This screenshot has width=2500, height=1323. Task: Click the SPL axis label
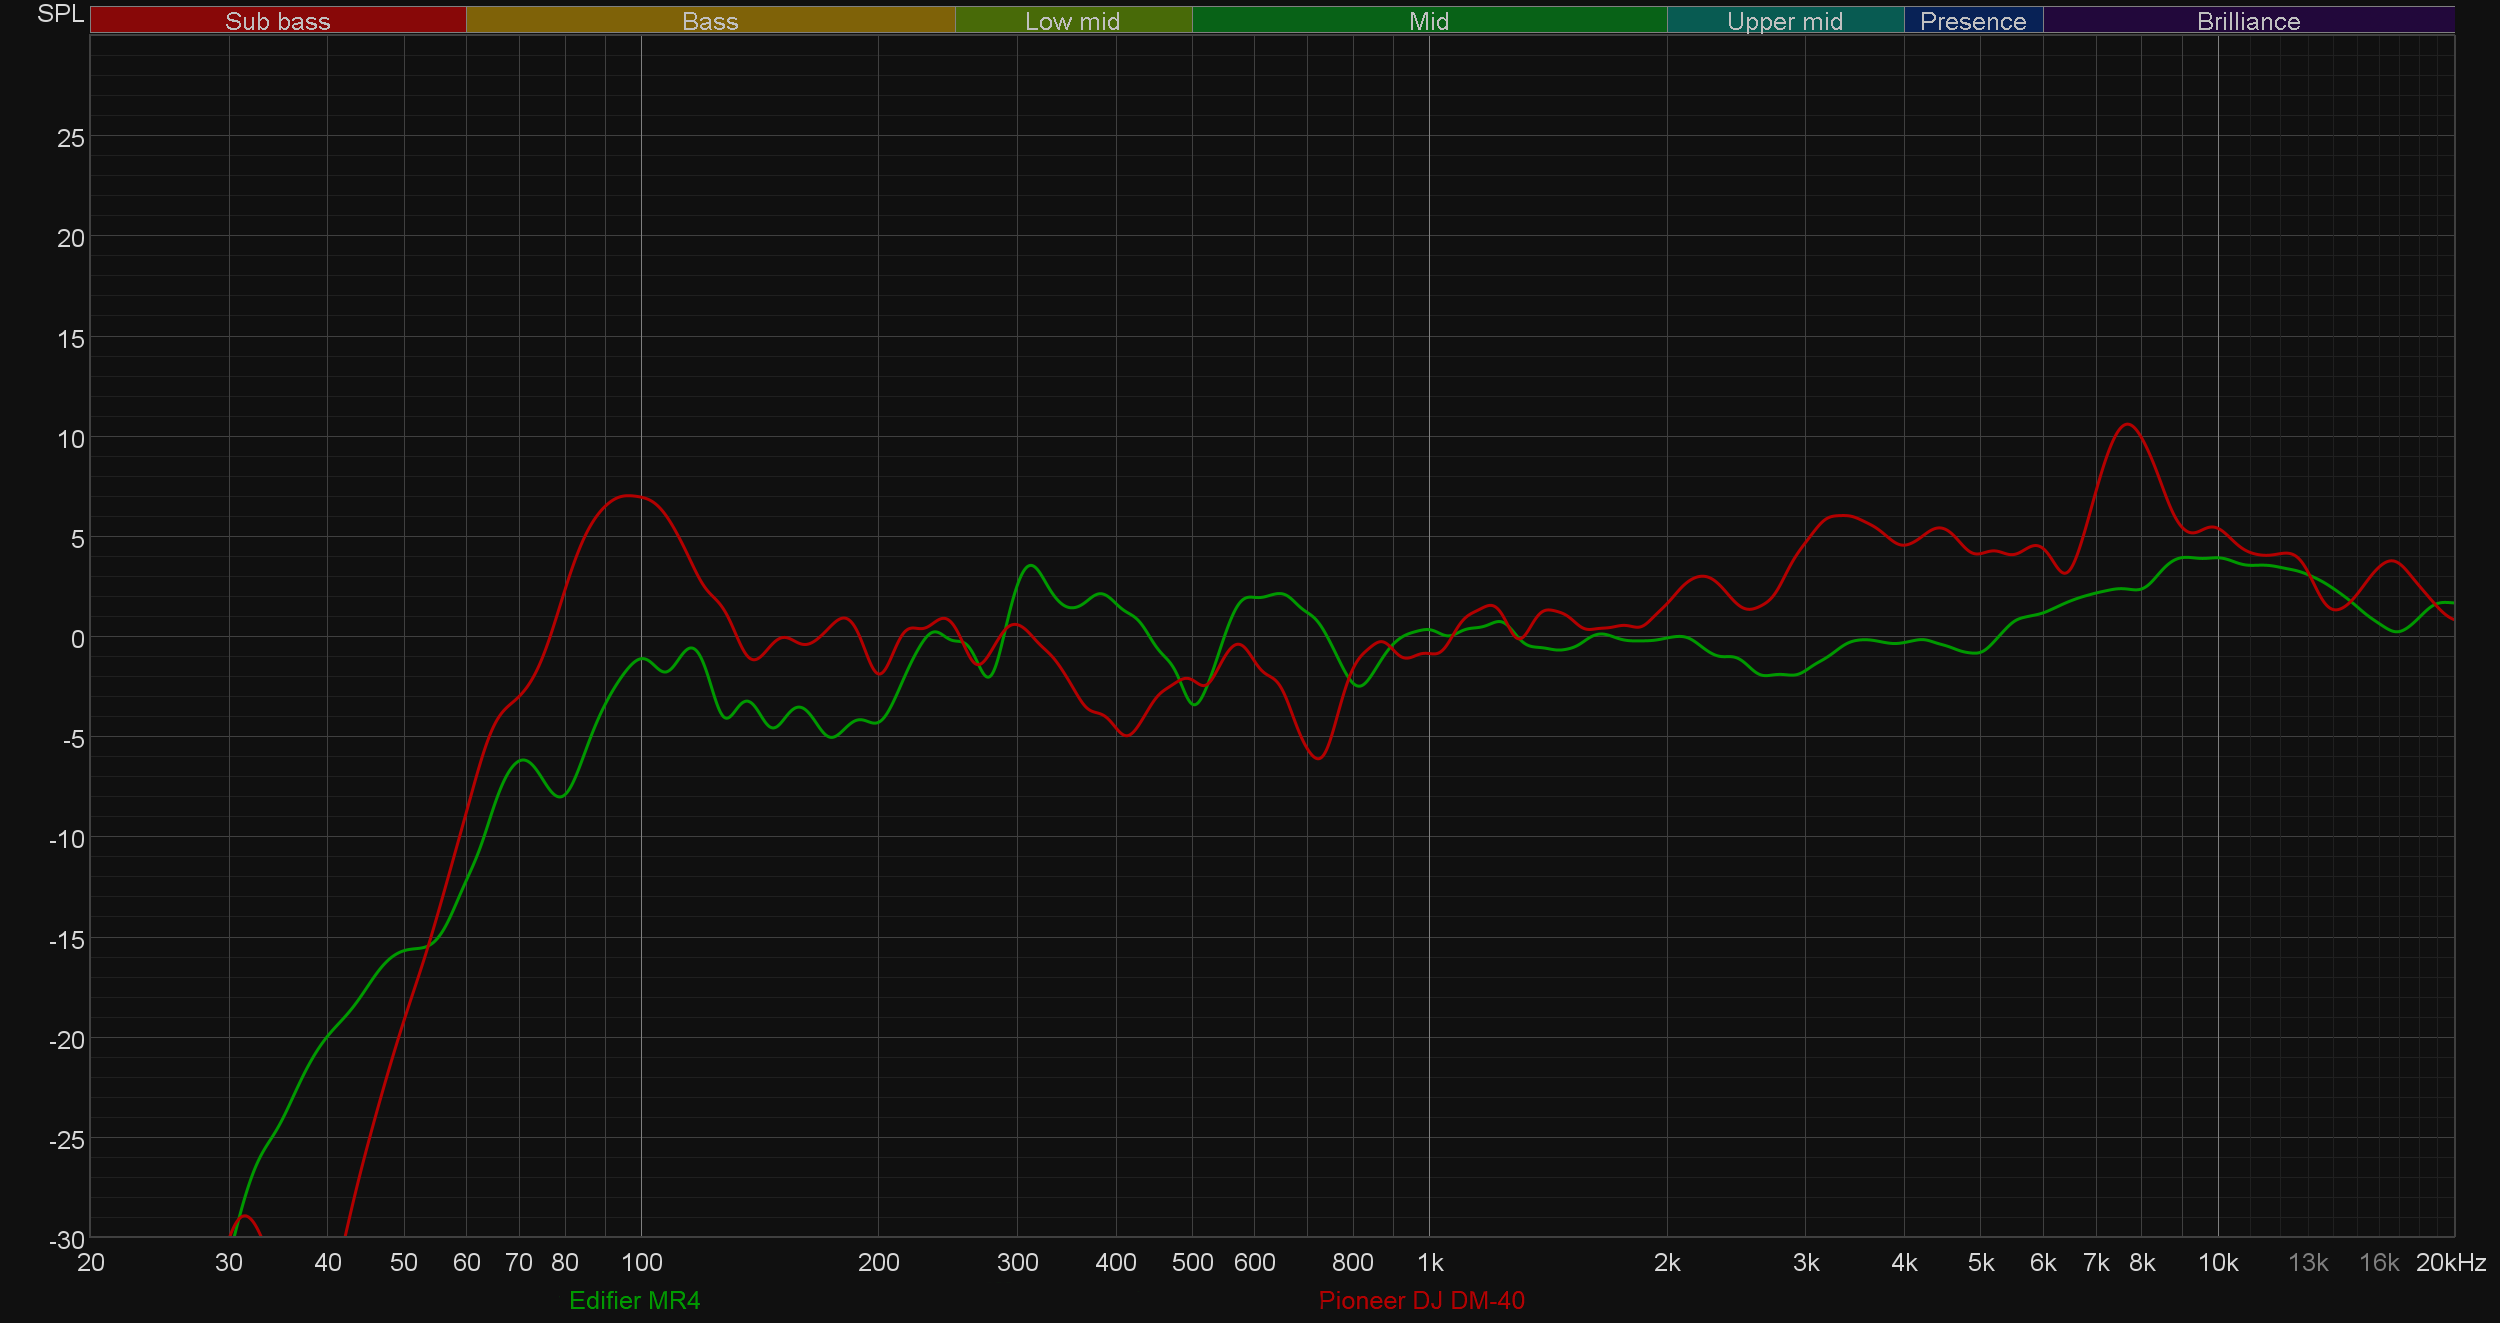pos(60,14)
